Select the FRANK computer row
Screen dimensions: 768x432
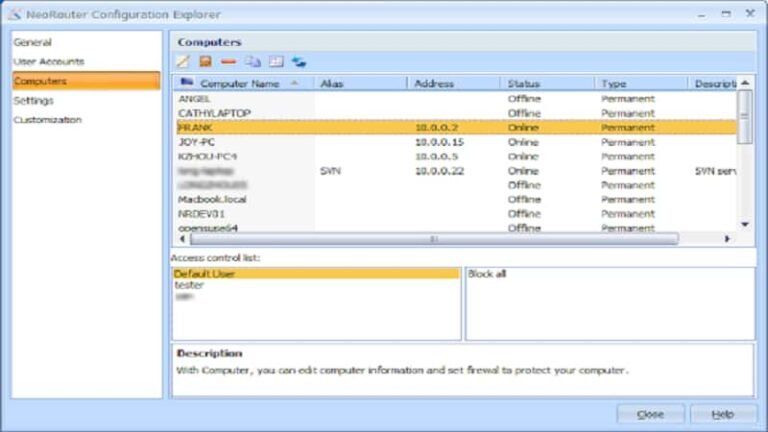456,127
